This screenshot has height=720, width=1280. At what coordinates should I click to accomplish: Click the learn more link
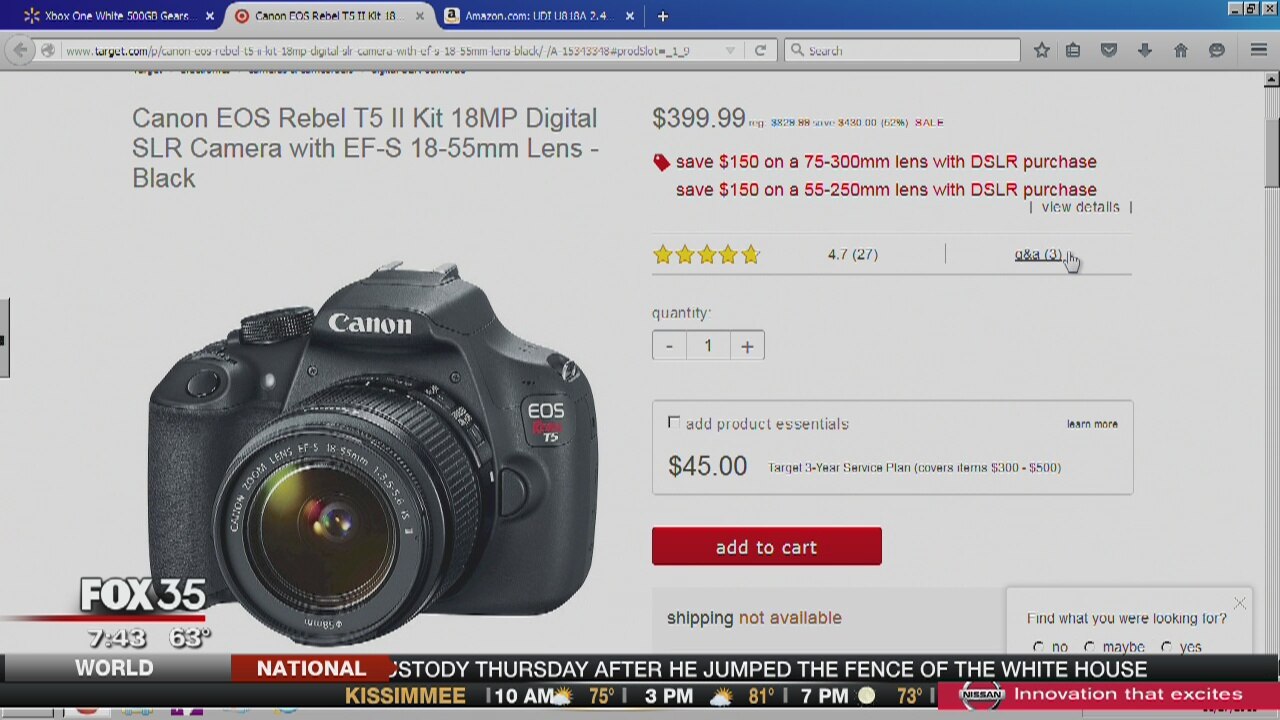click(1092, 424)
